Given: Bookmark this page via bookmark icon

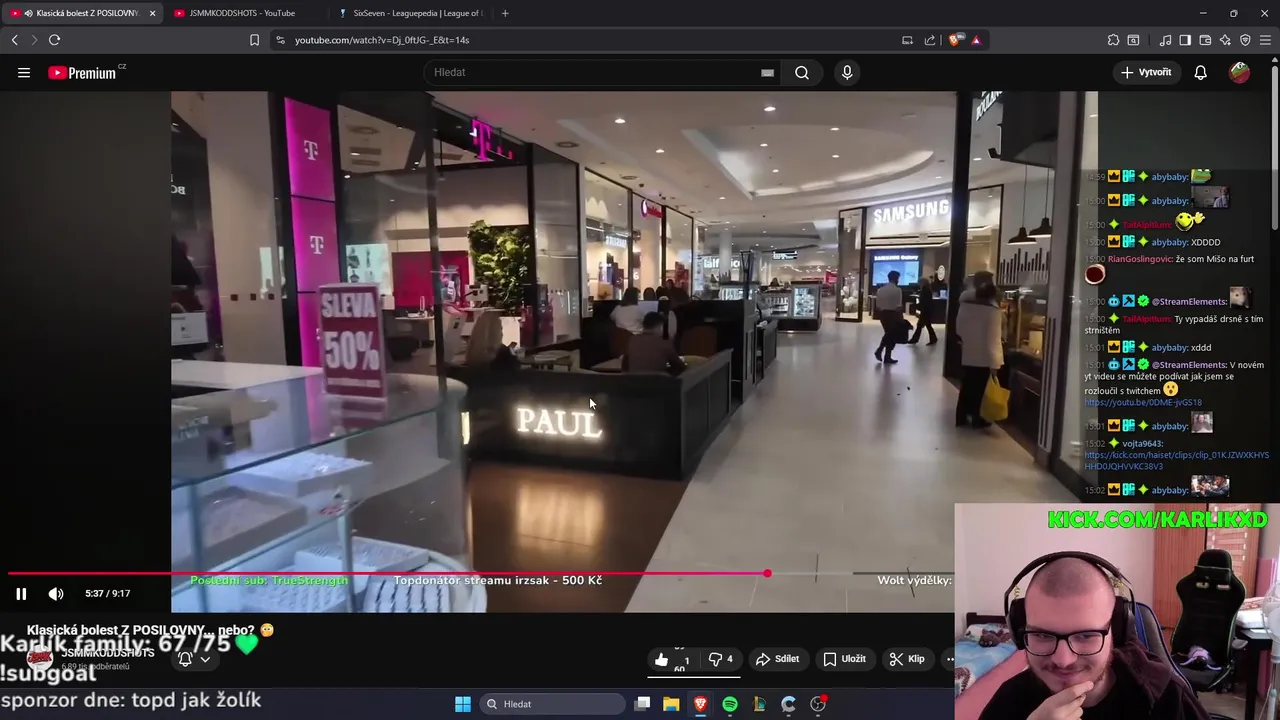Looking at the screenshot, I should point(254,40).
